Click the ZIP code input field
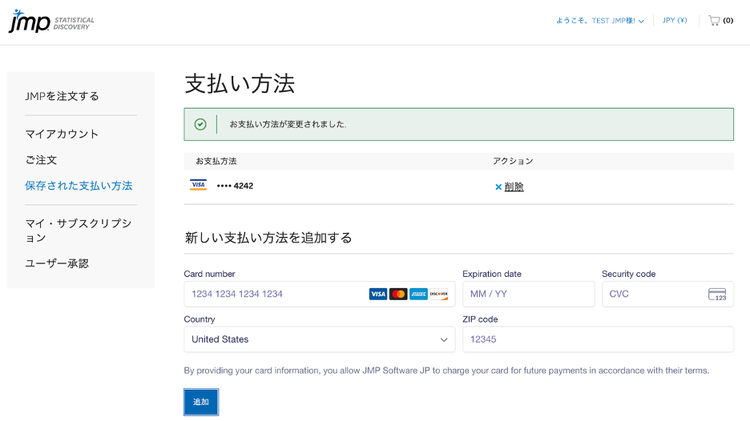This screenshot has height=421, width=750. point(597,339)
